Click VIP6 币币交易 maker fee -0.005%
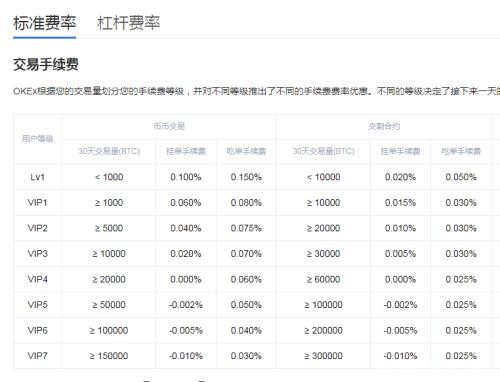 point(186,330)
